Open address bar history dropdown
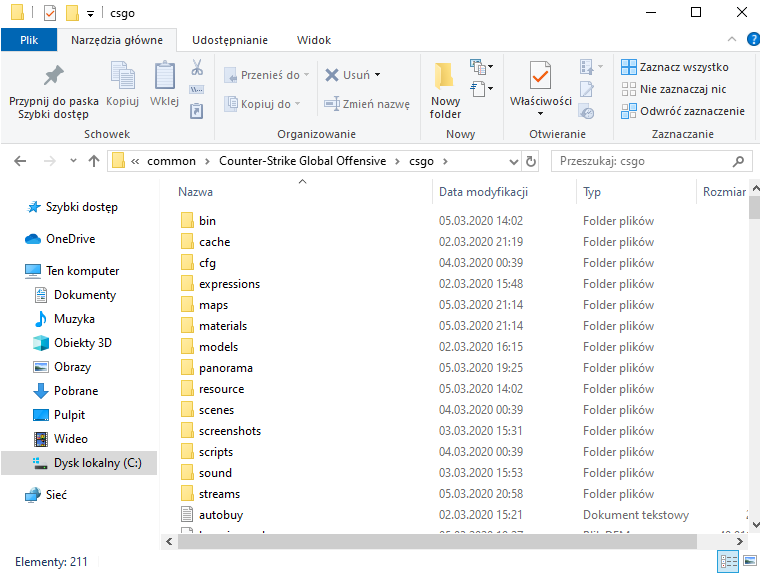This screenshot has height=574, width=760. [514, 161]
